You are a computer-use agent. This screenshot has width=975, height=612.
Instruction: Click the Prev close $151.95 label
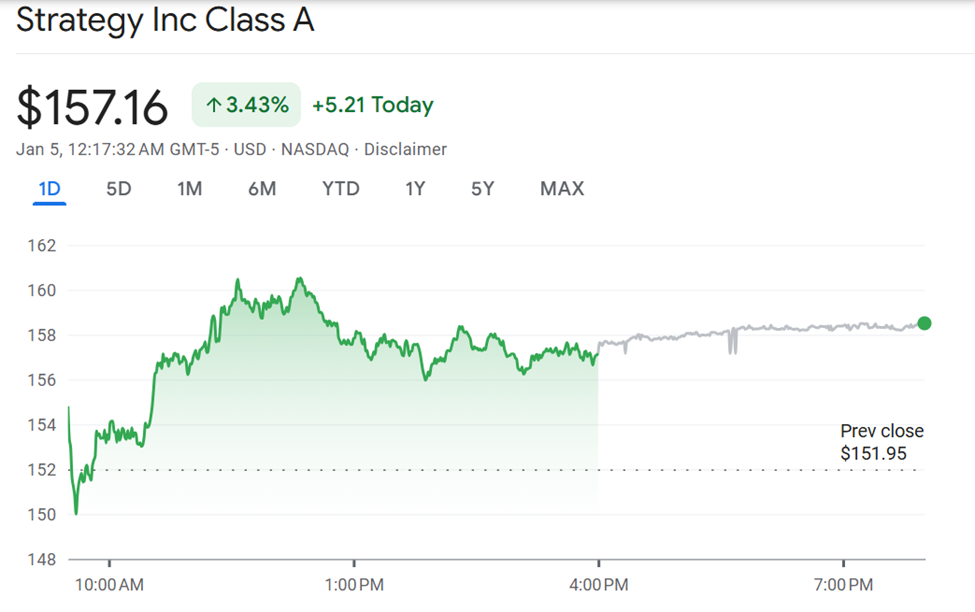(x=884, y=441)
